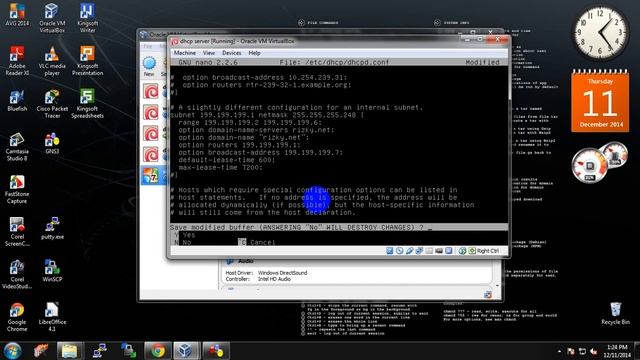Open the Help menu in the VM window
The height and width of the screenshot is (360, 640).
click(x=254, y=53)
